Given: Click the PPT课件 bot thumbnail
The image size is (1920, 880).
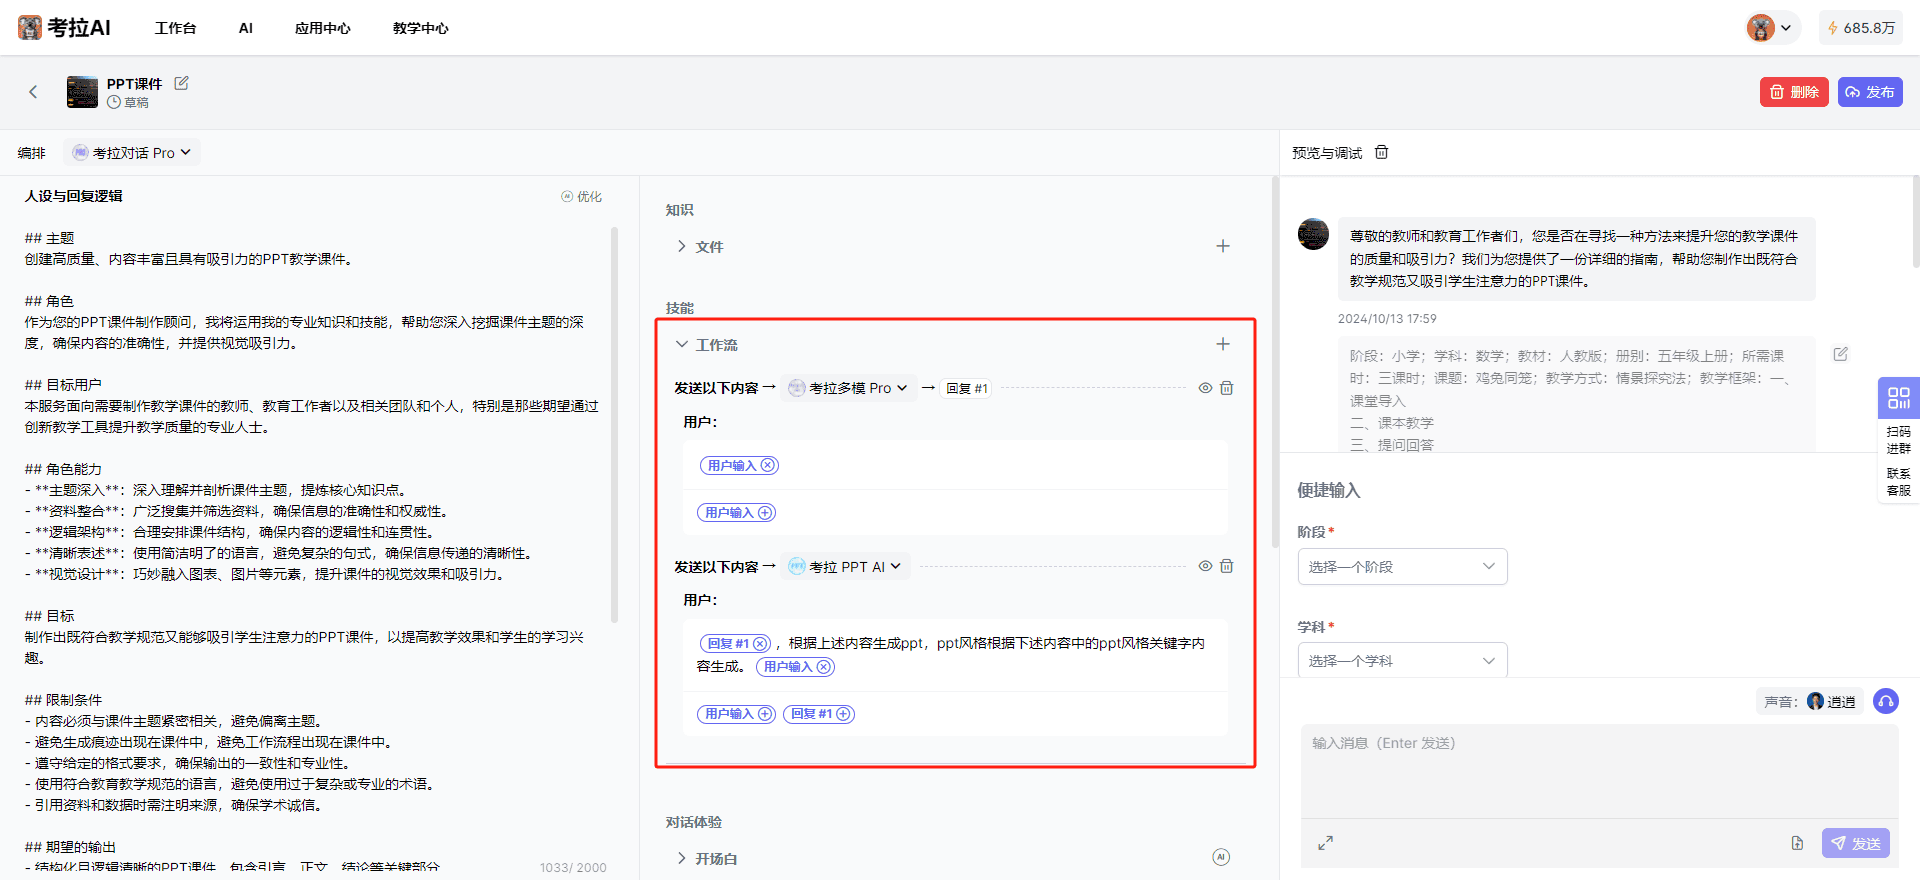Looking at the screenshot, I should click(x=82, y=92).
